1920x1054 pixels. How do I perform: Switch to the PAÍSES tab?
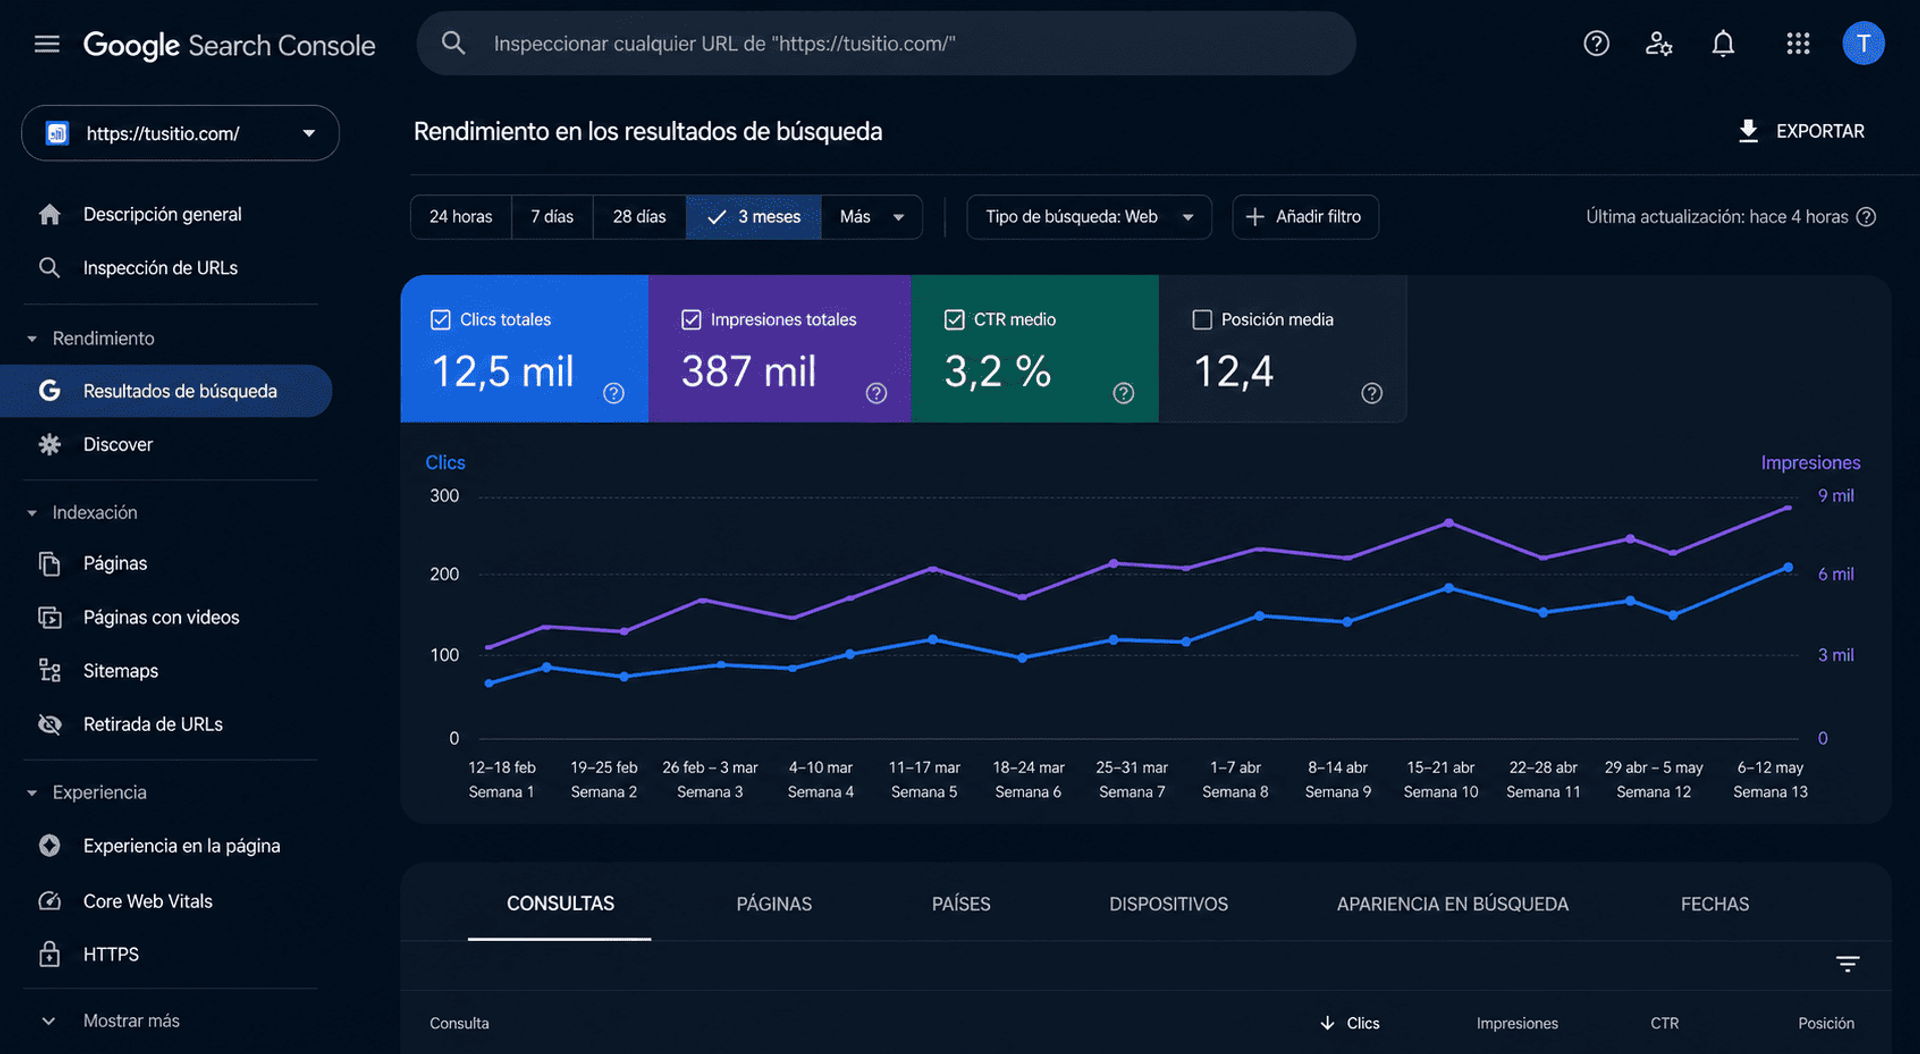coord(961,904)
